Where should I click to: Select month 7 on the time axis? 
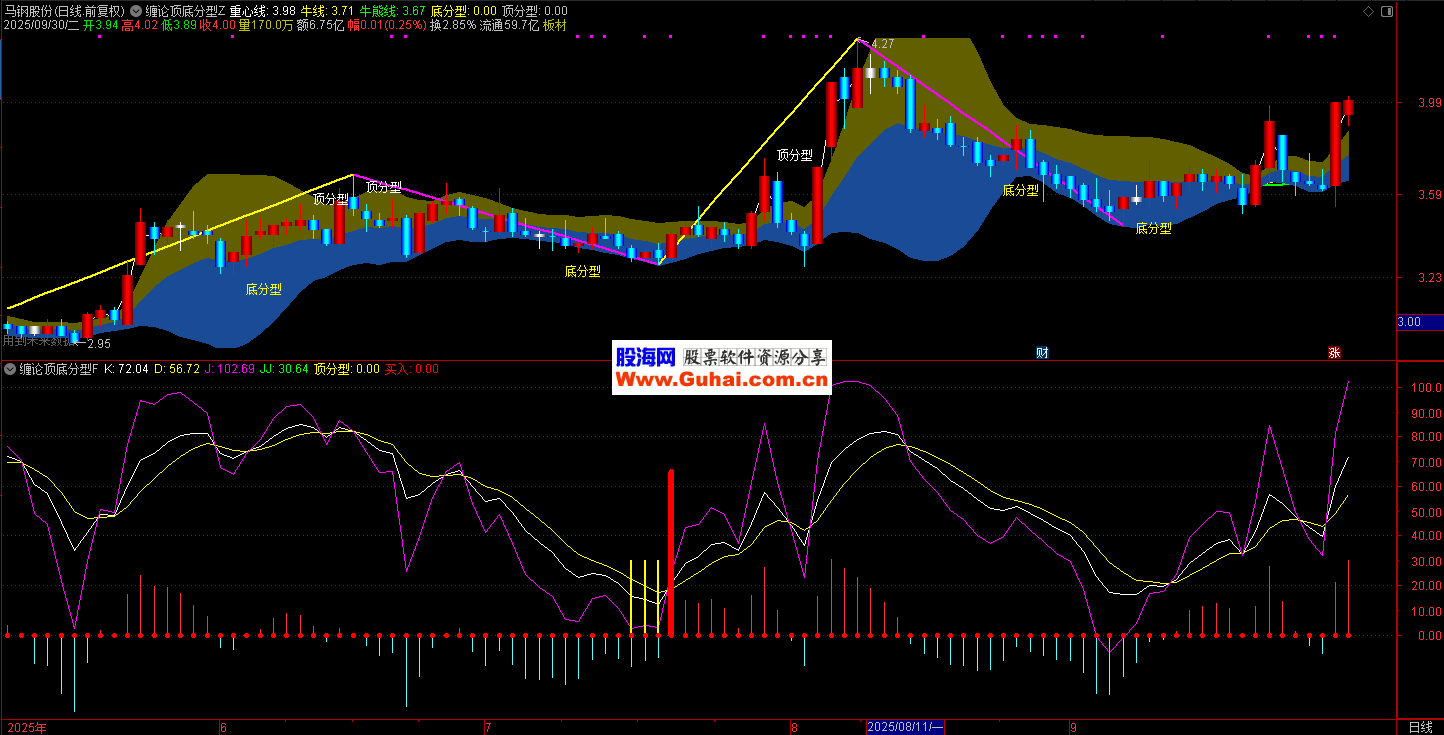(x=487, y=727)
